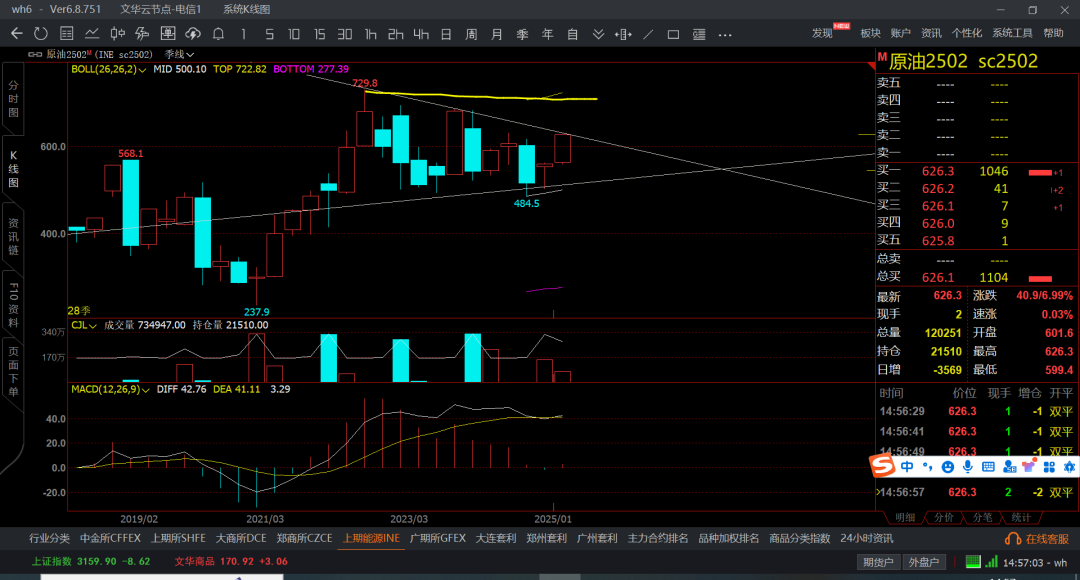The width and height of the screenshot is (1080, 580).
Task: Open the multi-period chart icon in toolbar
Action: click(143, 33)
